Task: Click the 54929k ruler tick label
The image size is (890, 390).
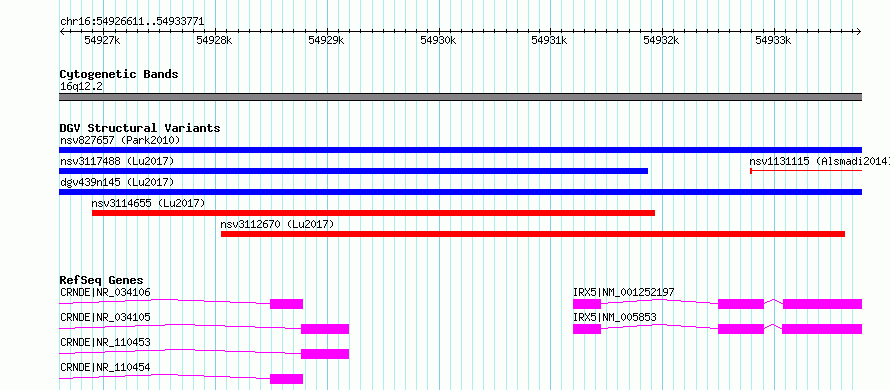Action: (326, 40)
